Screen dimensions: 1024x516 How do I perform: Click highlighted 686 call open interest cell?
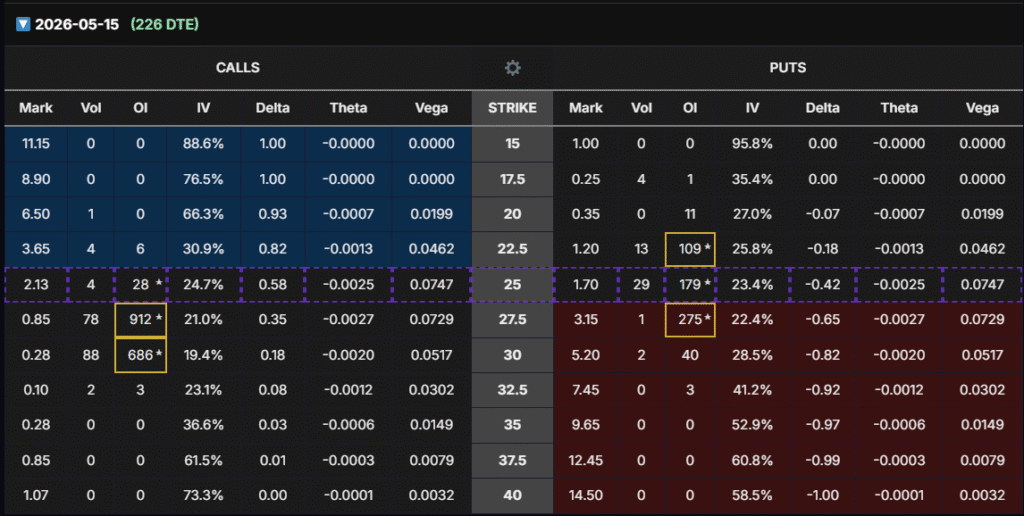[x=141, y=354]
